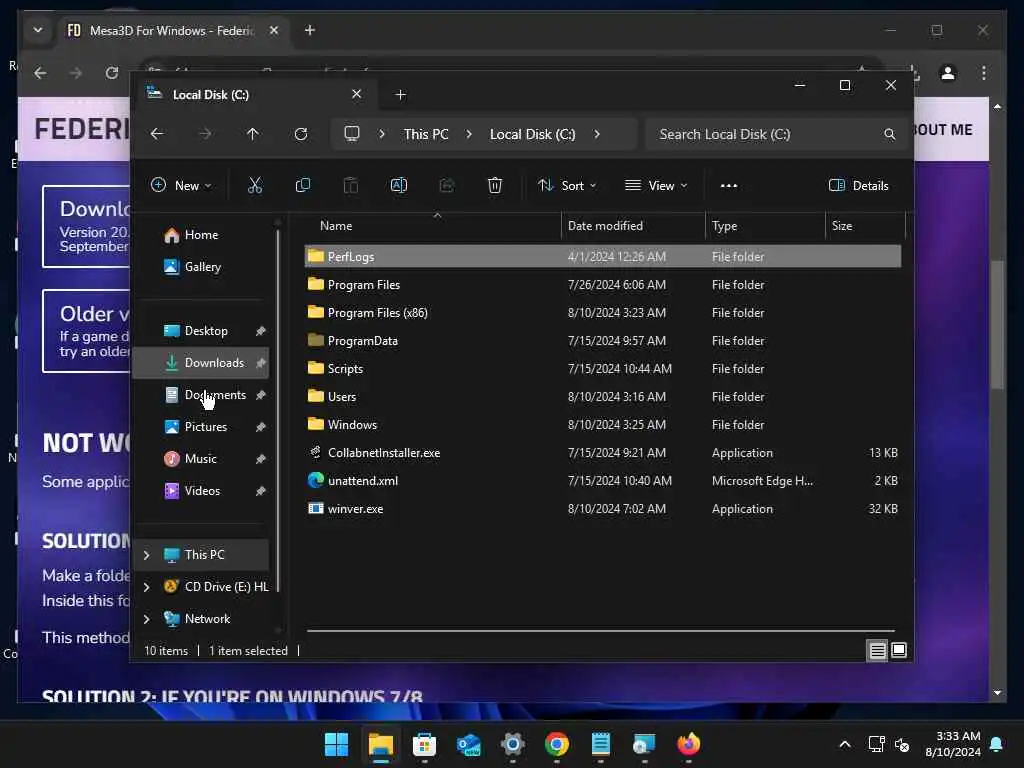The image size is (1024, 768).
Task: Click the search magnifier icon in Explorer
Action: click(x=889, y=134)
